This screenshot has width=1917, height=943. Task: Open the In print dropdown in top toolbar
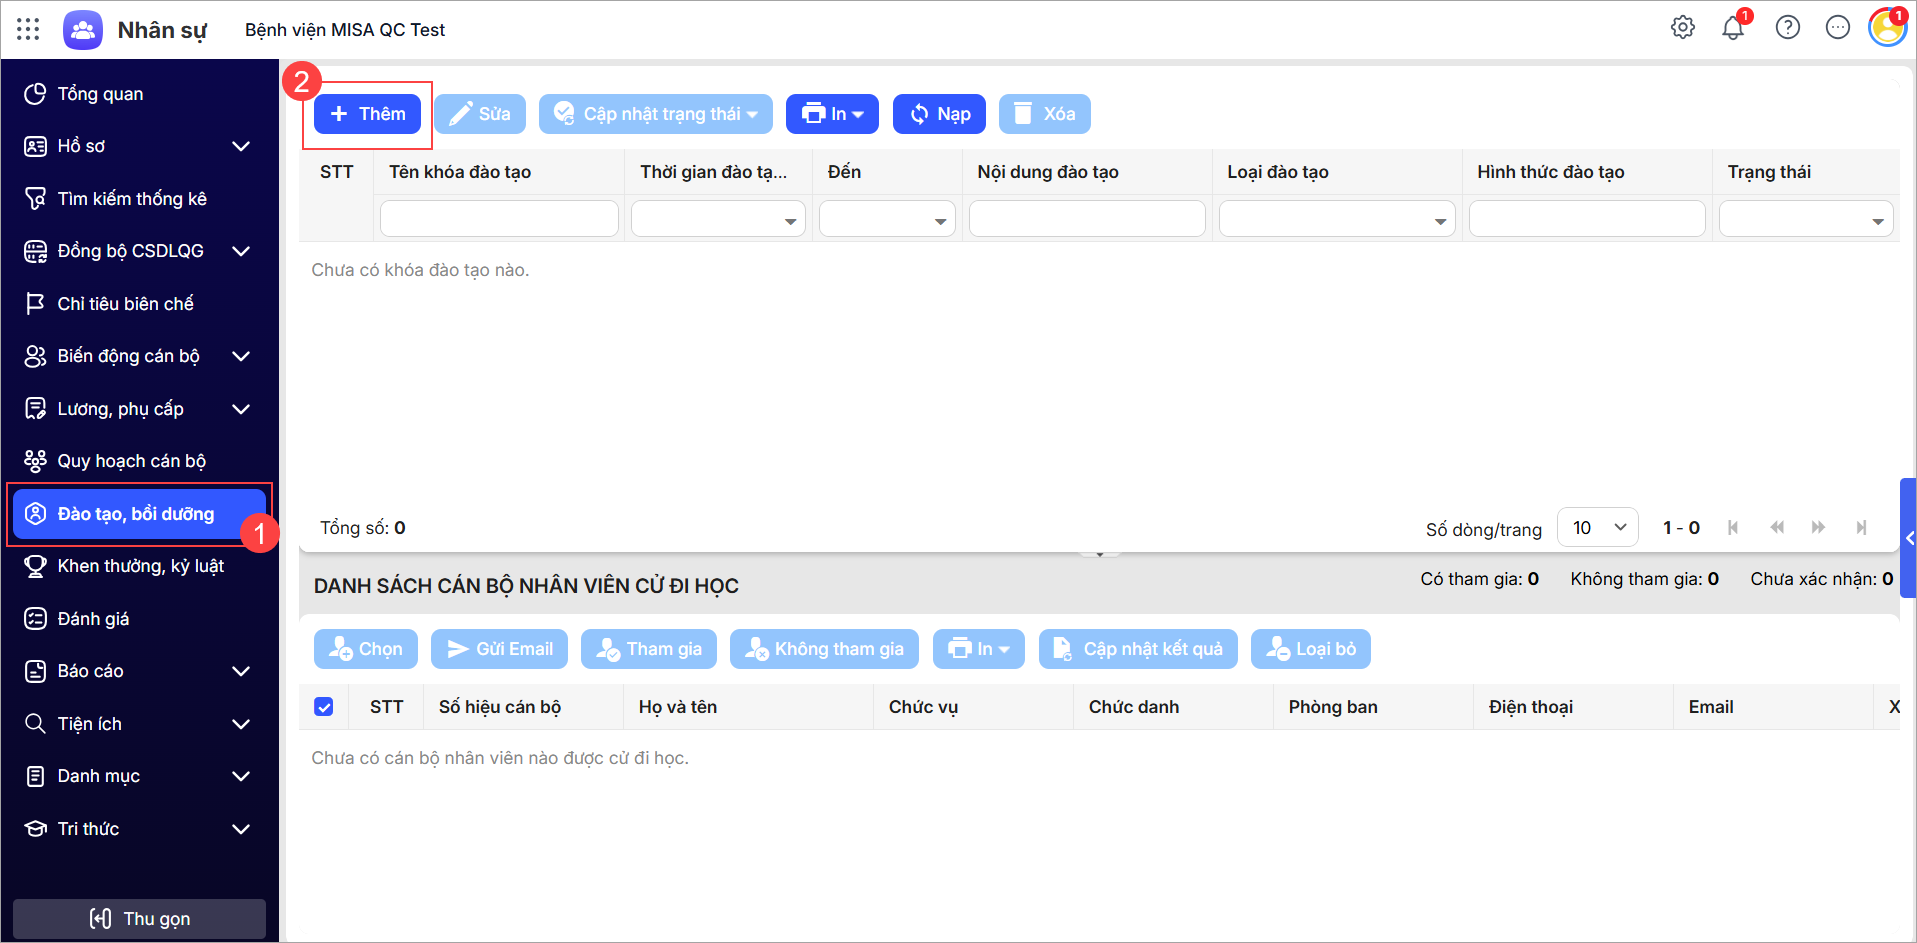click(x=832, y=114)
